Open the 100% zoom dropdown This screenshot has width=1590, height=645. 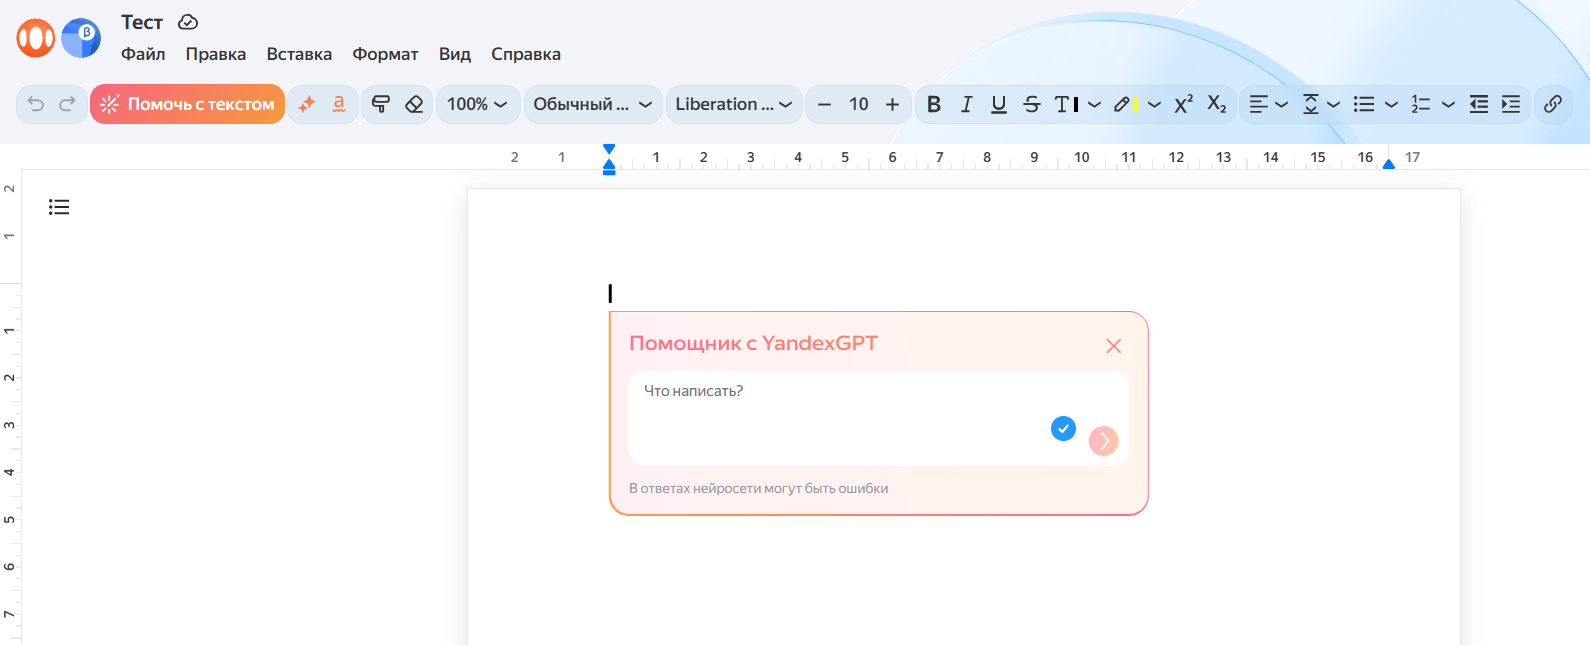(x=478, y=104)
